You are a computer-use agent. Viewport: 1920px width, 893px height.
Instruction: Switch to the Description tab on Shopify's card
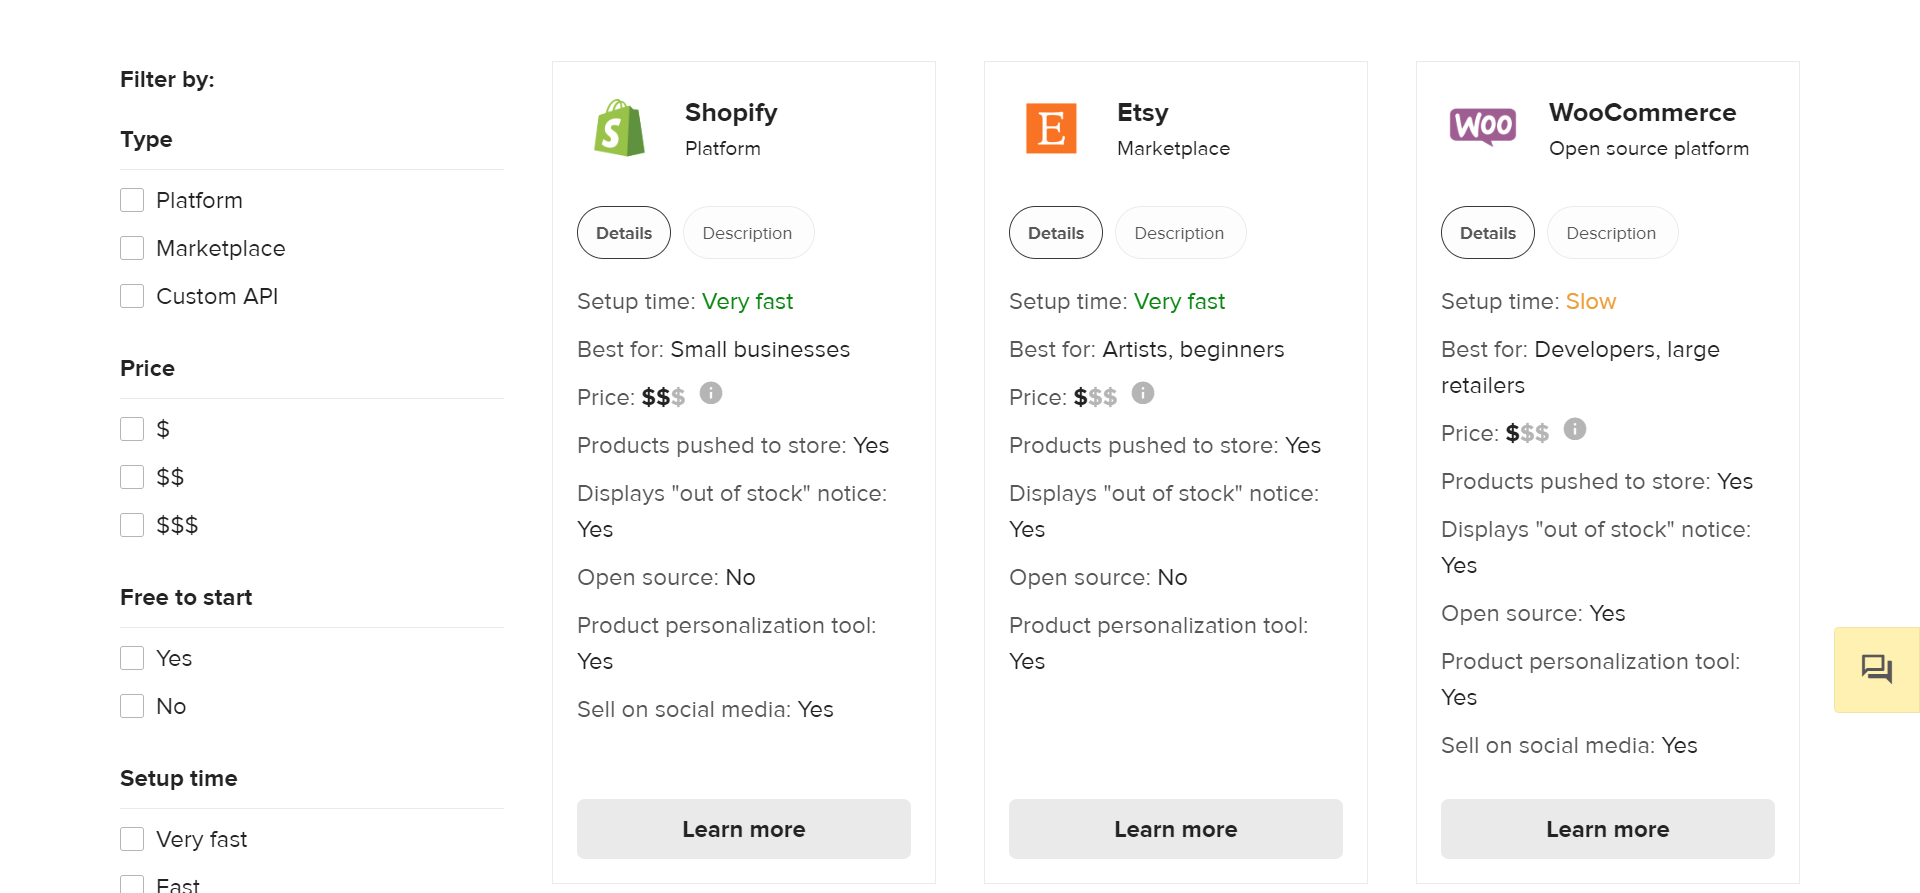(x=748, y=232)
